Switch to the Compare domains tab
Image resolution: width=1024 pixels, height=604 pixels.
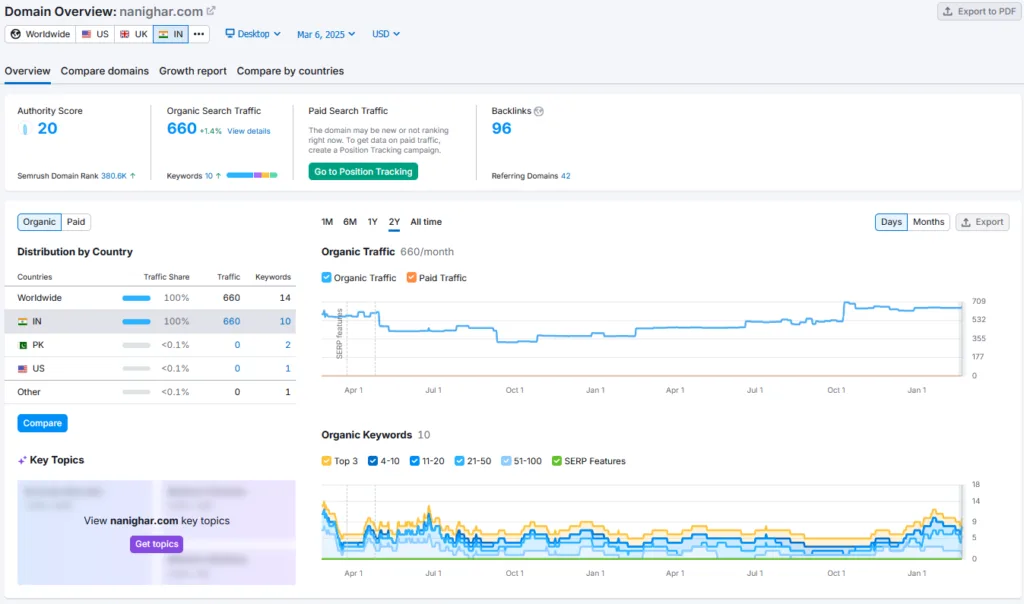coord(104,71)
